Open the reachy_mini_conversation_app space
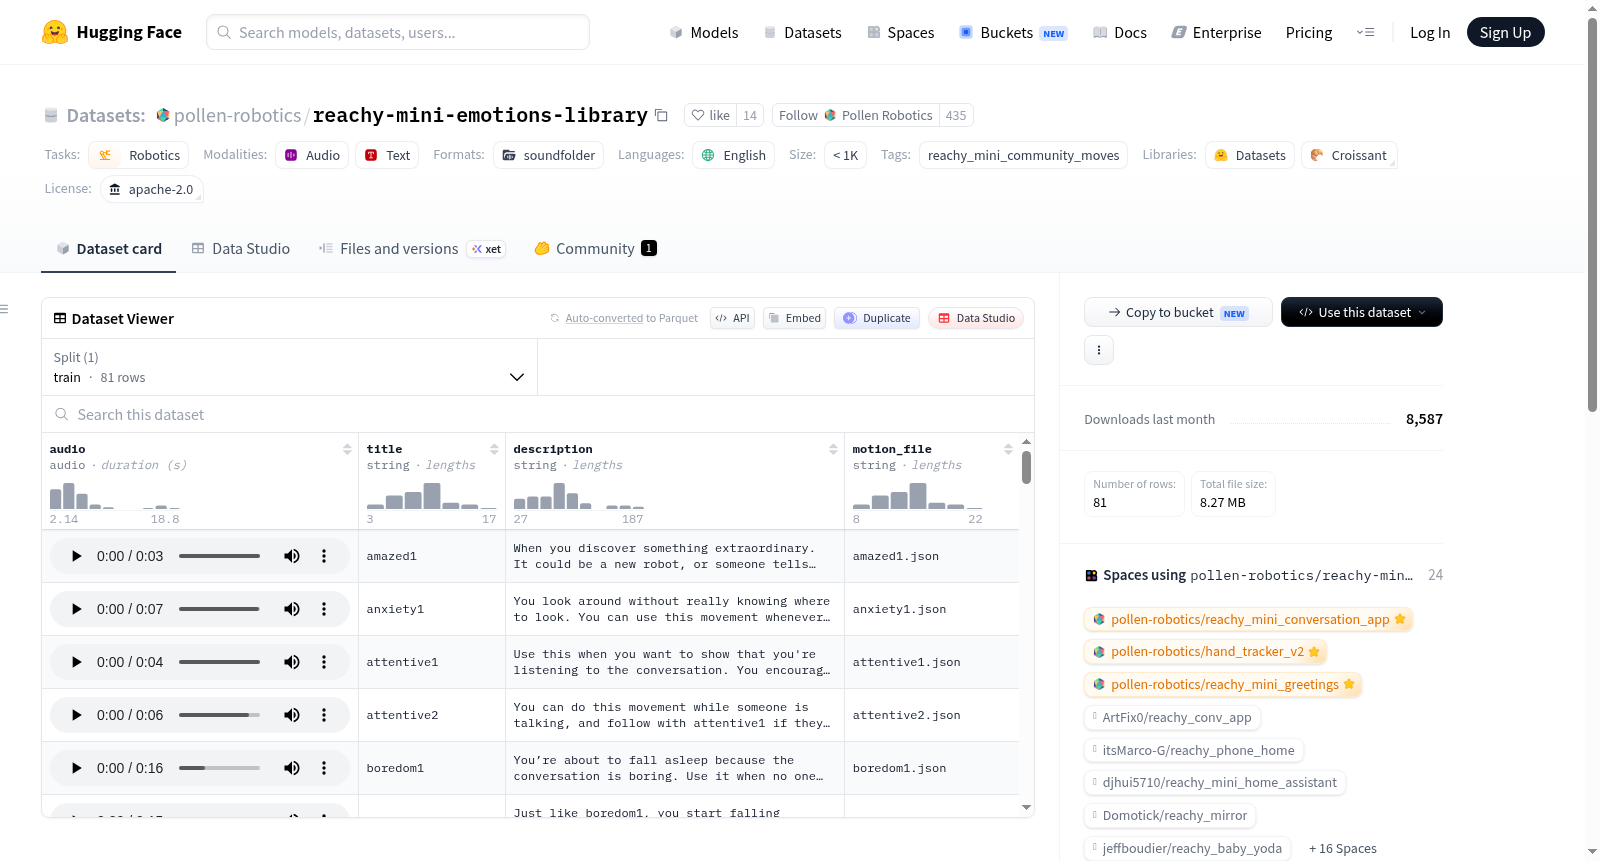 pyautogui.click(x=1248, y=619)
